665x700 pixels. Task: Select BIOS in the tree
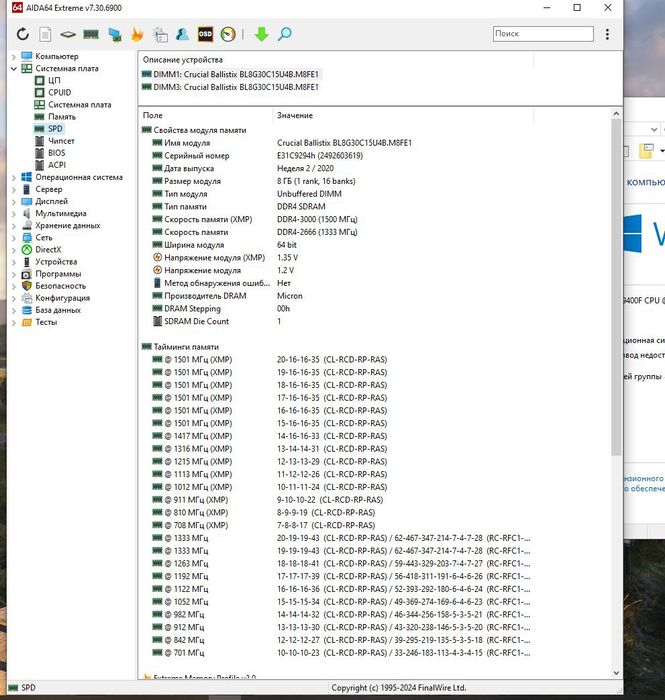pyautogui.click(x=57, y=153)
